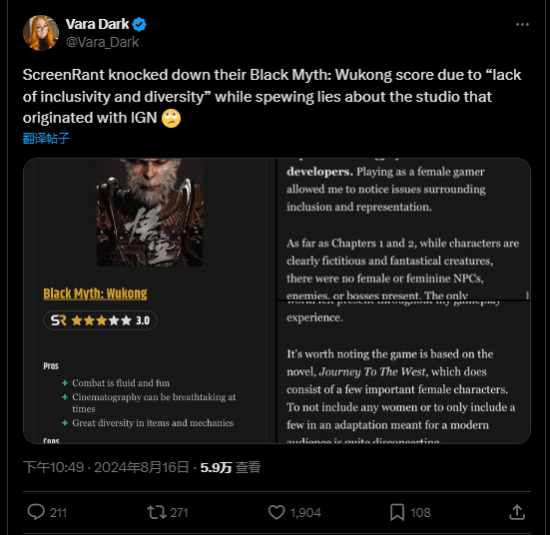Like the tweet with heart icon
This screenshot has height=535, width=550.
pos(277,512)
